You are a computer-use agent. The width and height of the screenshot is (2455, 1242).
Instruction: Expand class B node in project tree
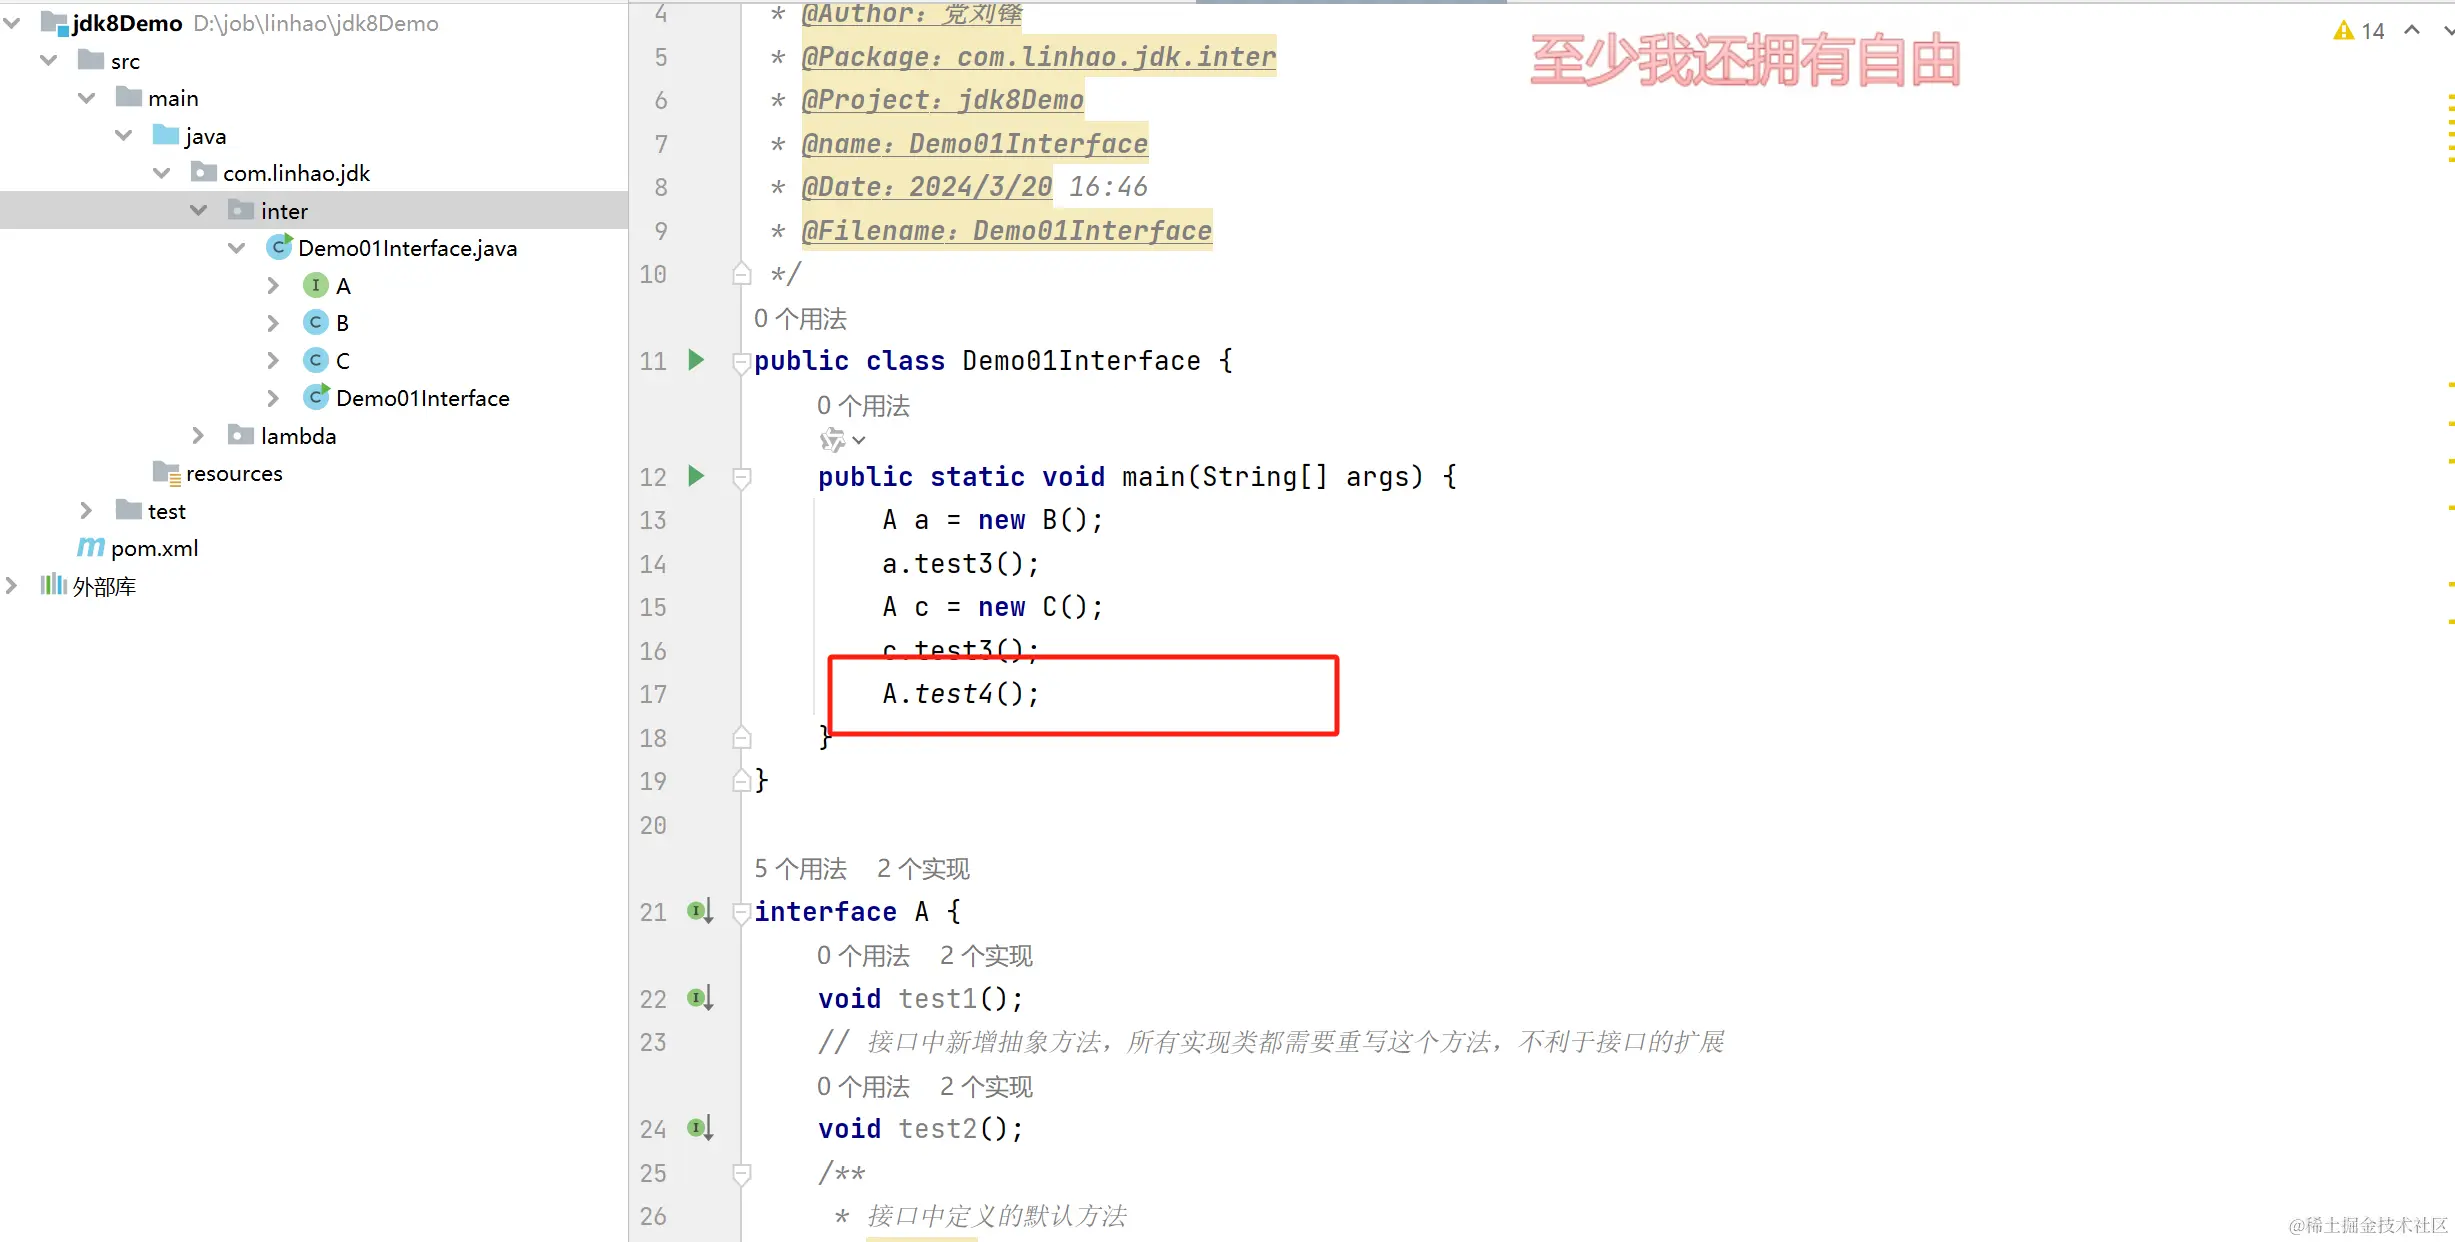click(273, 322)
